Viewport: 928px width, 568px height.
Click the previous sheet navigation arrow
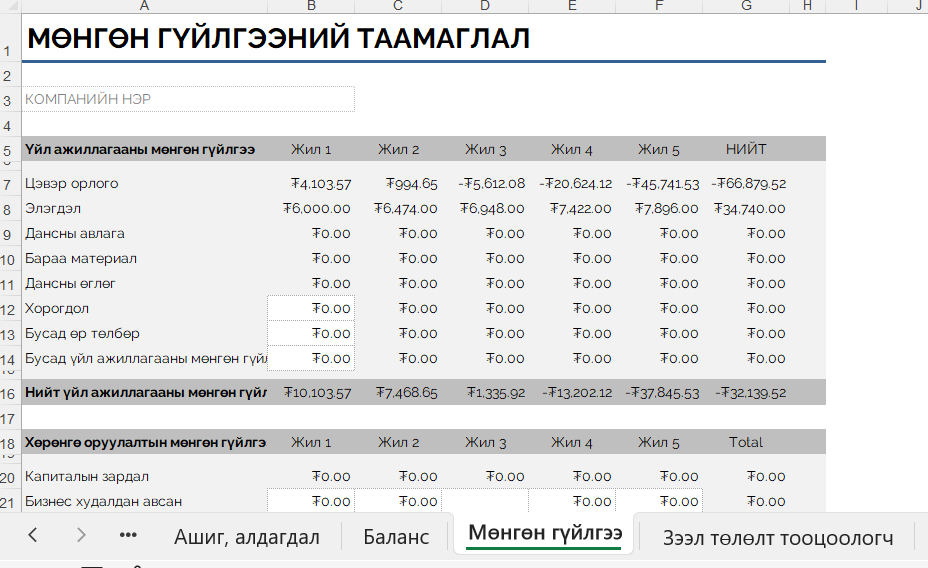click(33, 535)
